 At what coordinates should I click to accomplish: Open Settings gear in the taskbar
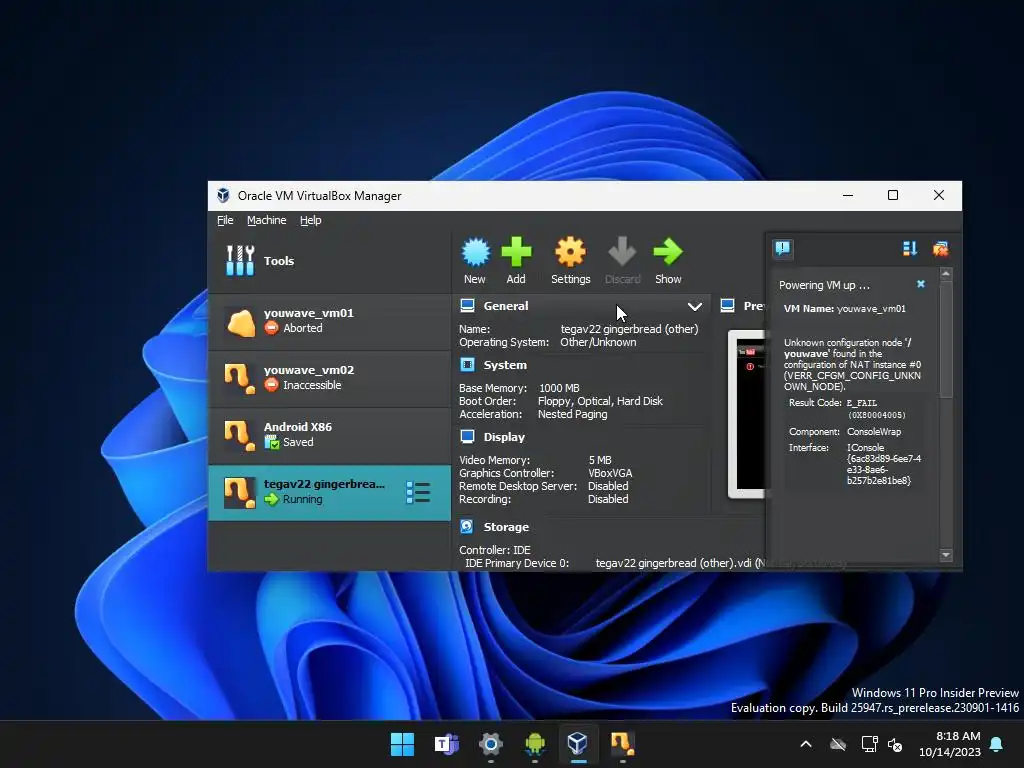[490, 744]
